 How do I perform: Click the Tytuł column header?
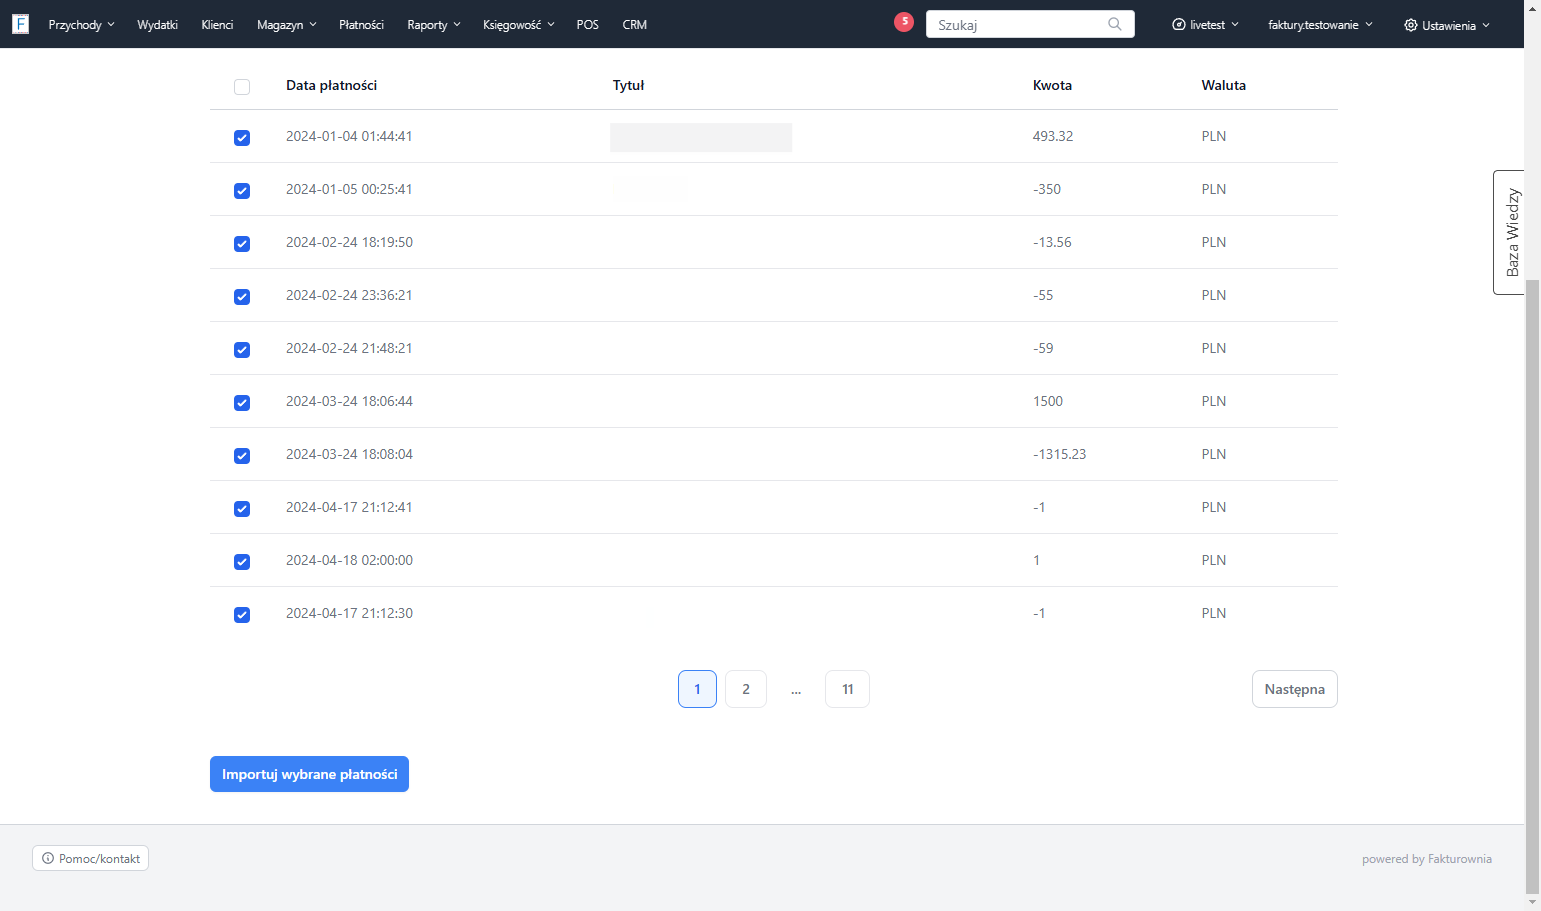point(628,85)
